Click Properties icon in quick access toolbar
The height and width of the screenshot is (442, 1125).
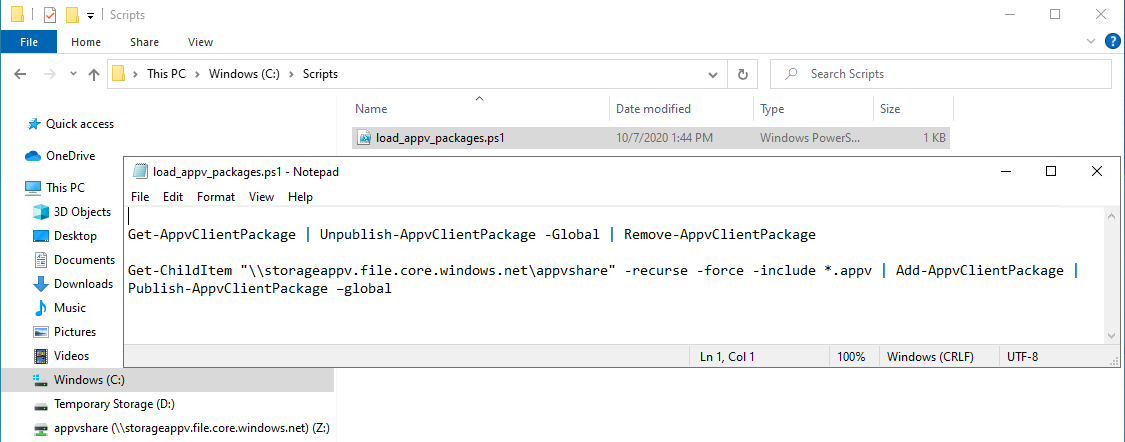(50, 14)
